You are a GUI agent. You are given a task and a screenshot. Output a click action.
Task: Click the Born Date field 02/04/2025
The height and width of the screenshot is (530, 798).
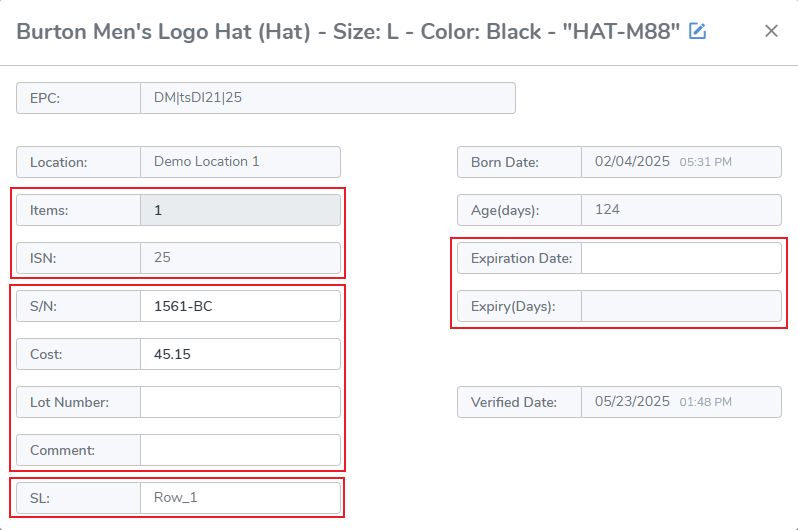[681, 162]
